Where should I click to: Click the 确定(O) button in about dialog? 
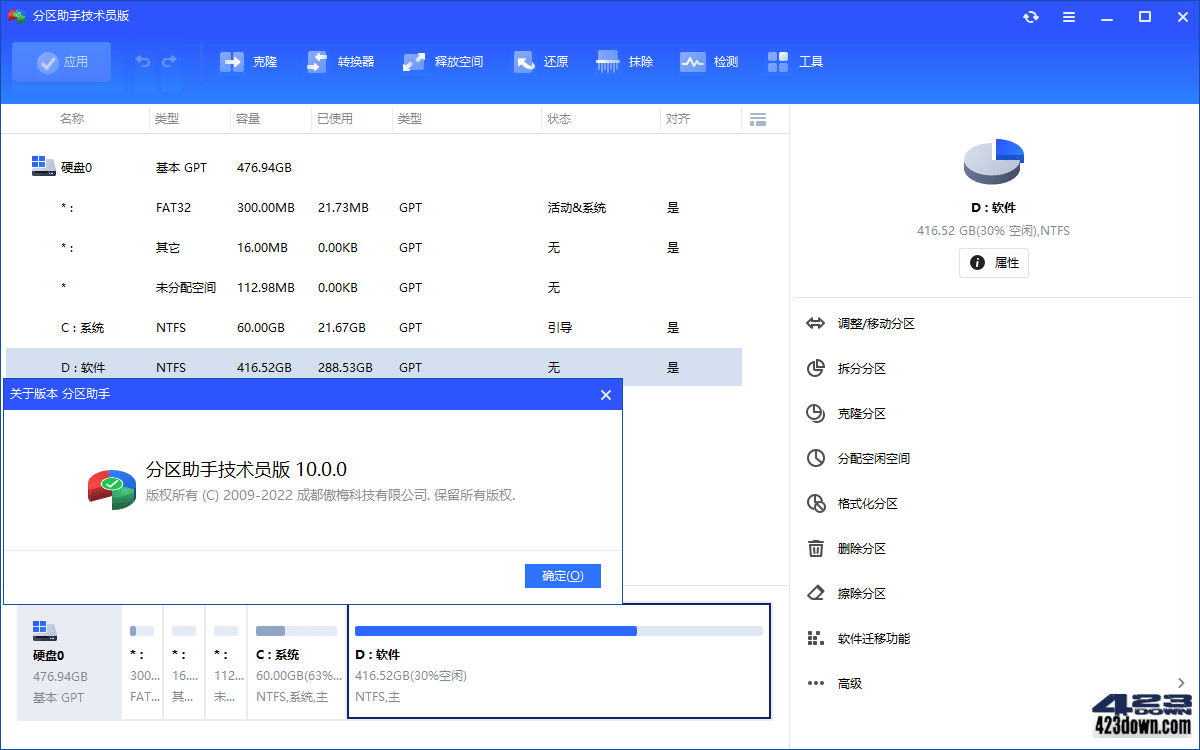562,575
